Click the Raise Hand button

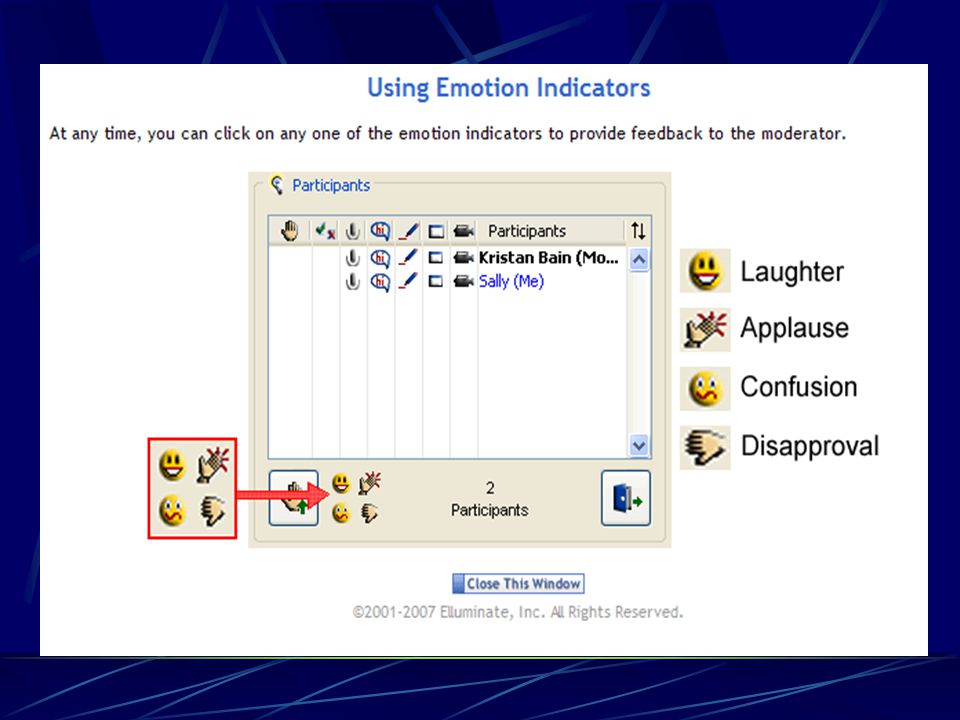tap(294, 498)
